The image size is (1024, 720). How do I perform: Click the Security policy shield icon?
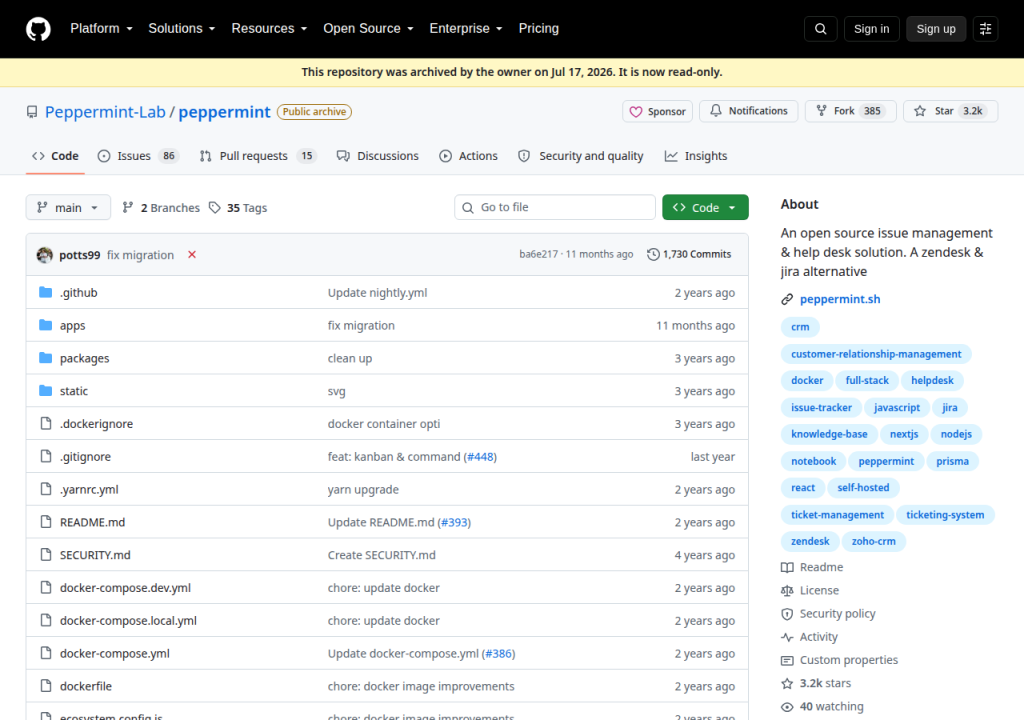787,614
